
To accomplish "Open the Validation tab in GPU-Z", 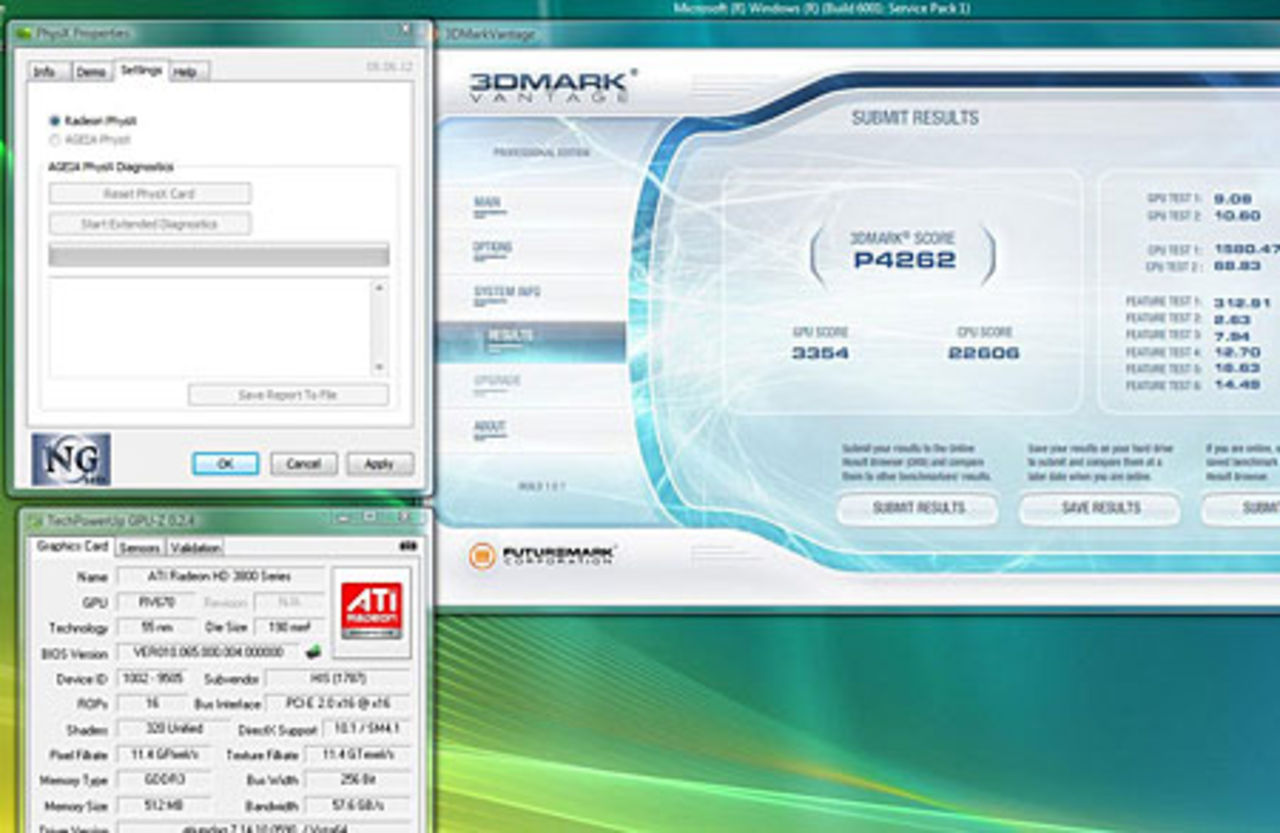I will 195,548.
